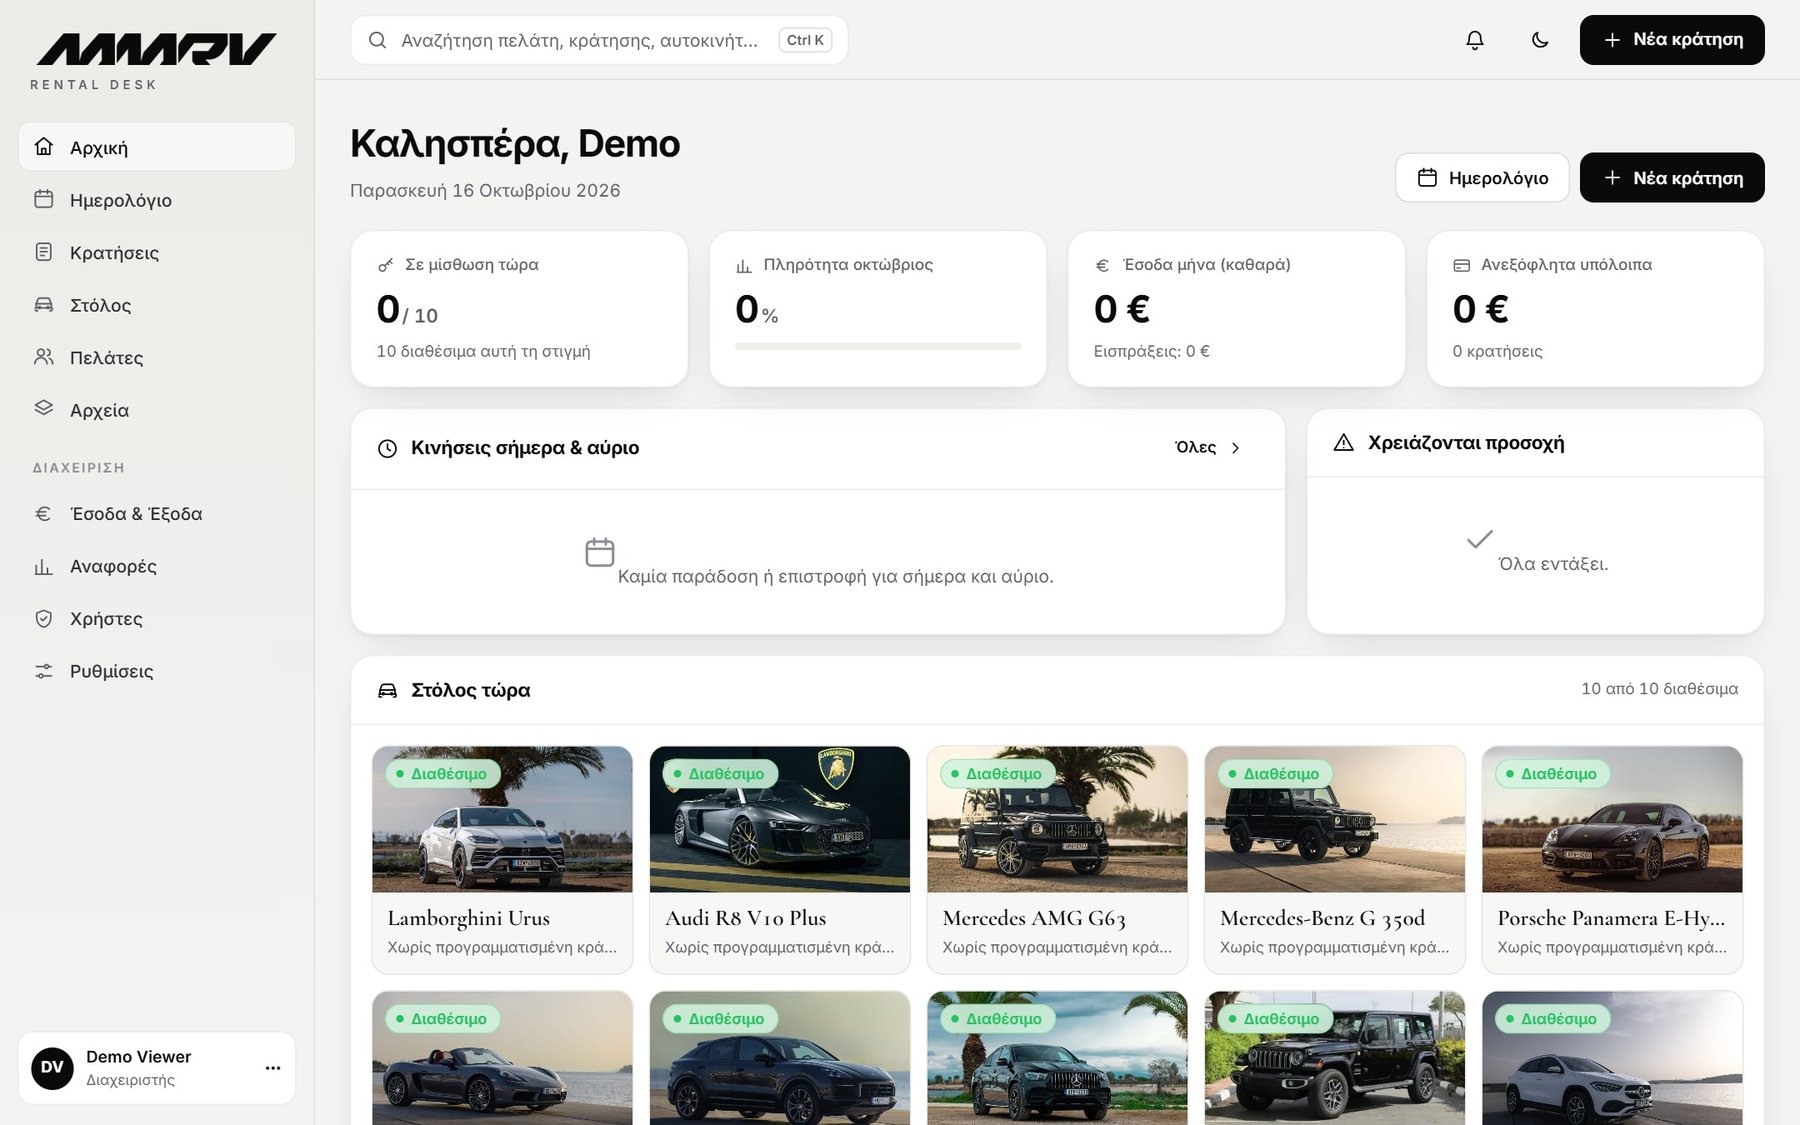Click the key icon in Σε μίσθωση card
The width and height of the screenshot is (1800, 1125).
click(386, 265)
